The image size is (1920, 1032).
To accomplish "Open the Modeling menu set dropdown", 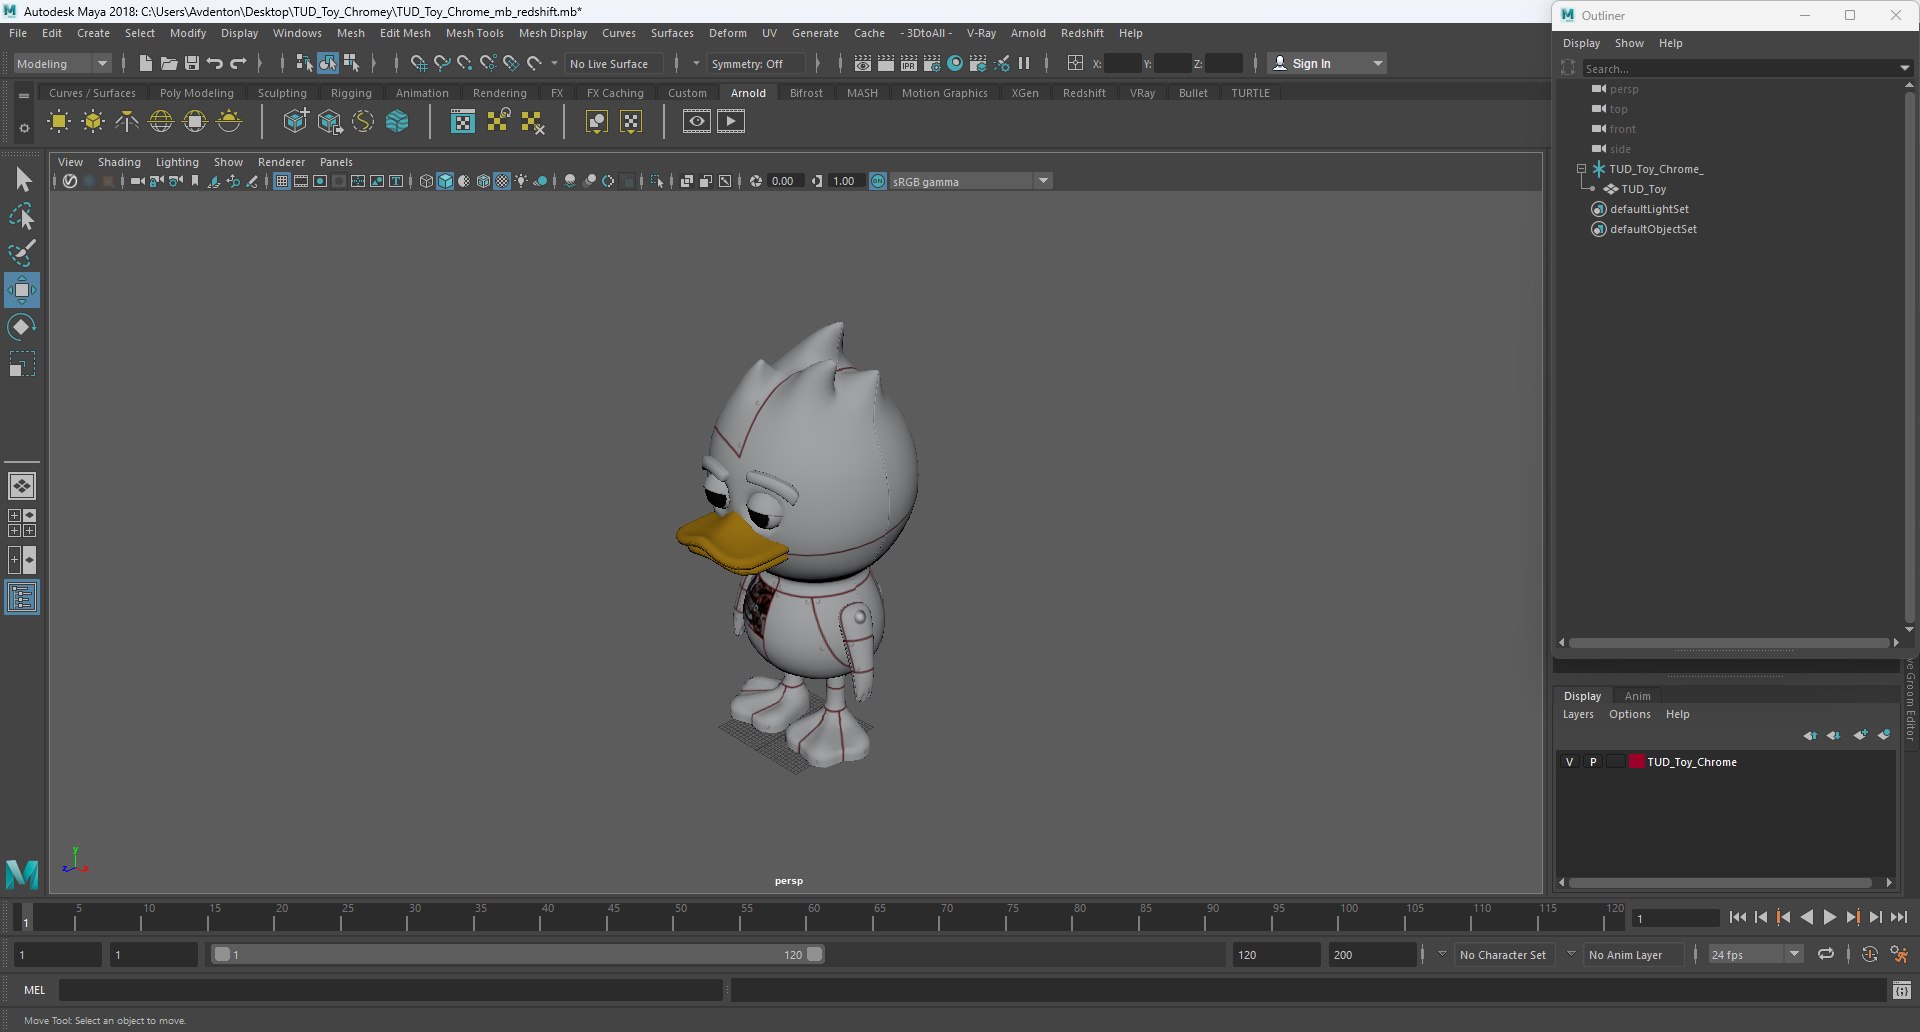I will tap(62, 63).
